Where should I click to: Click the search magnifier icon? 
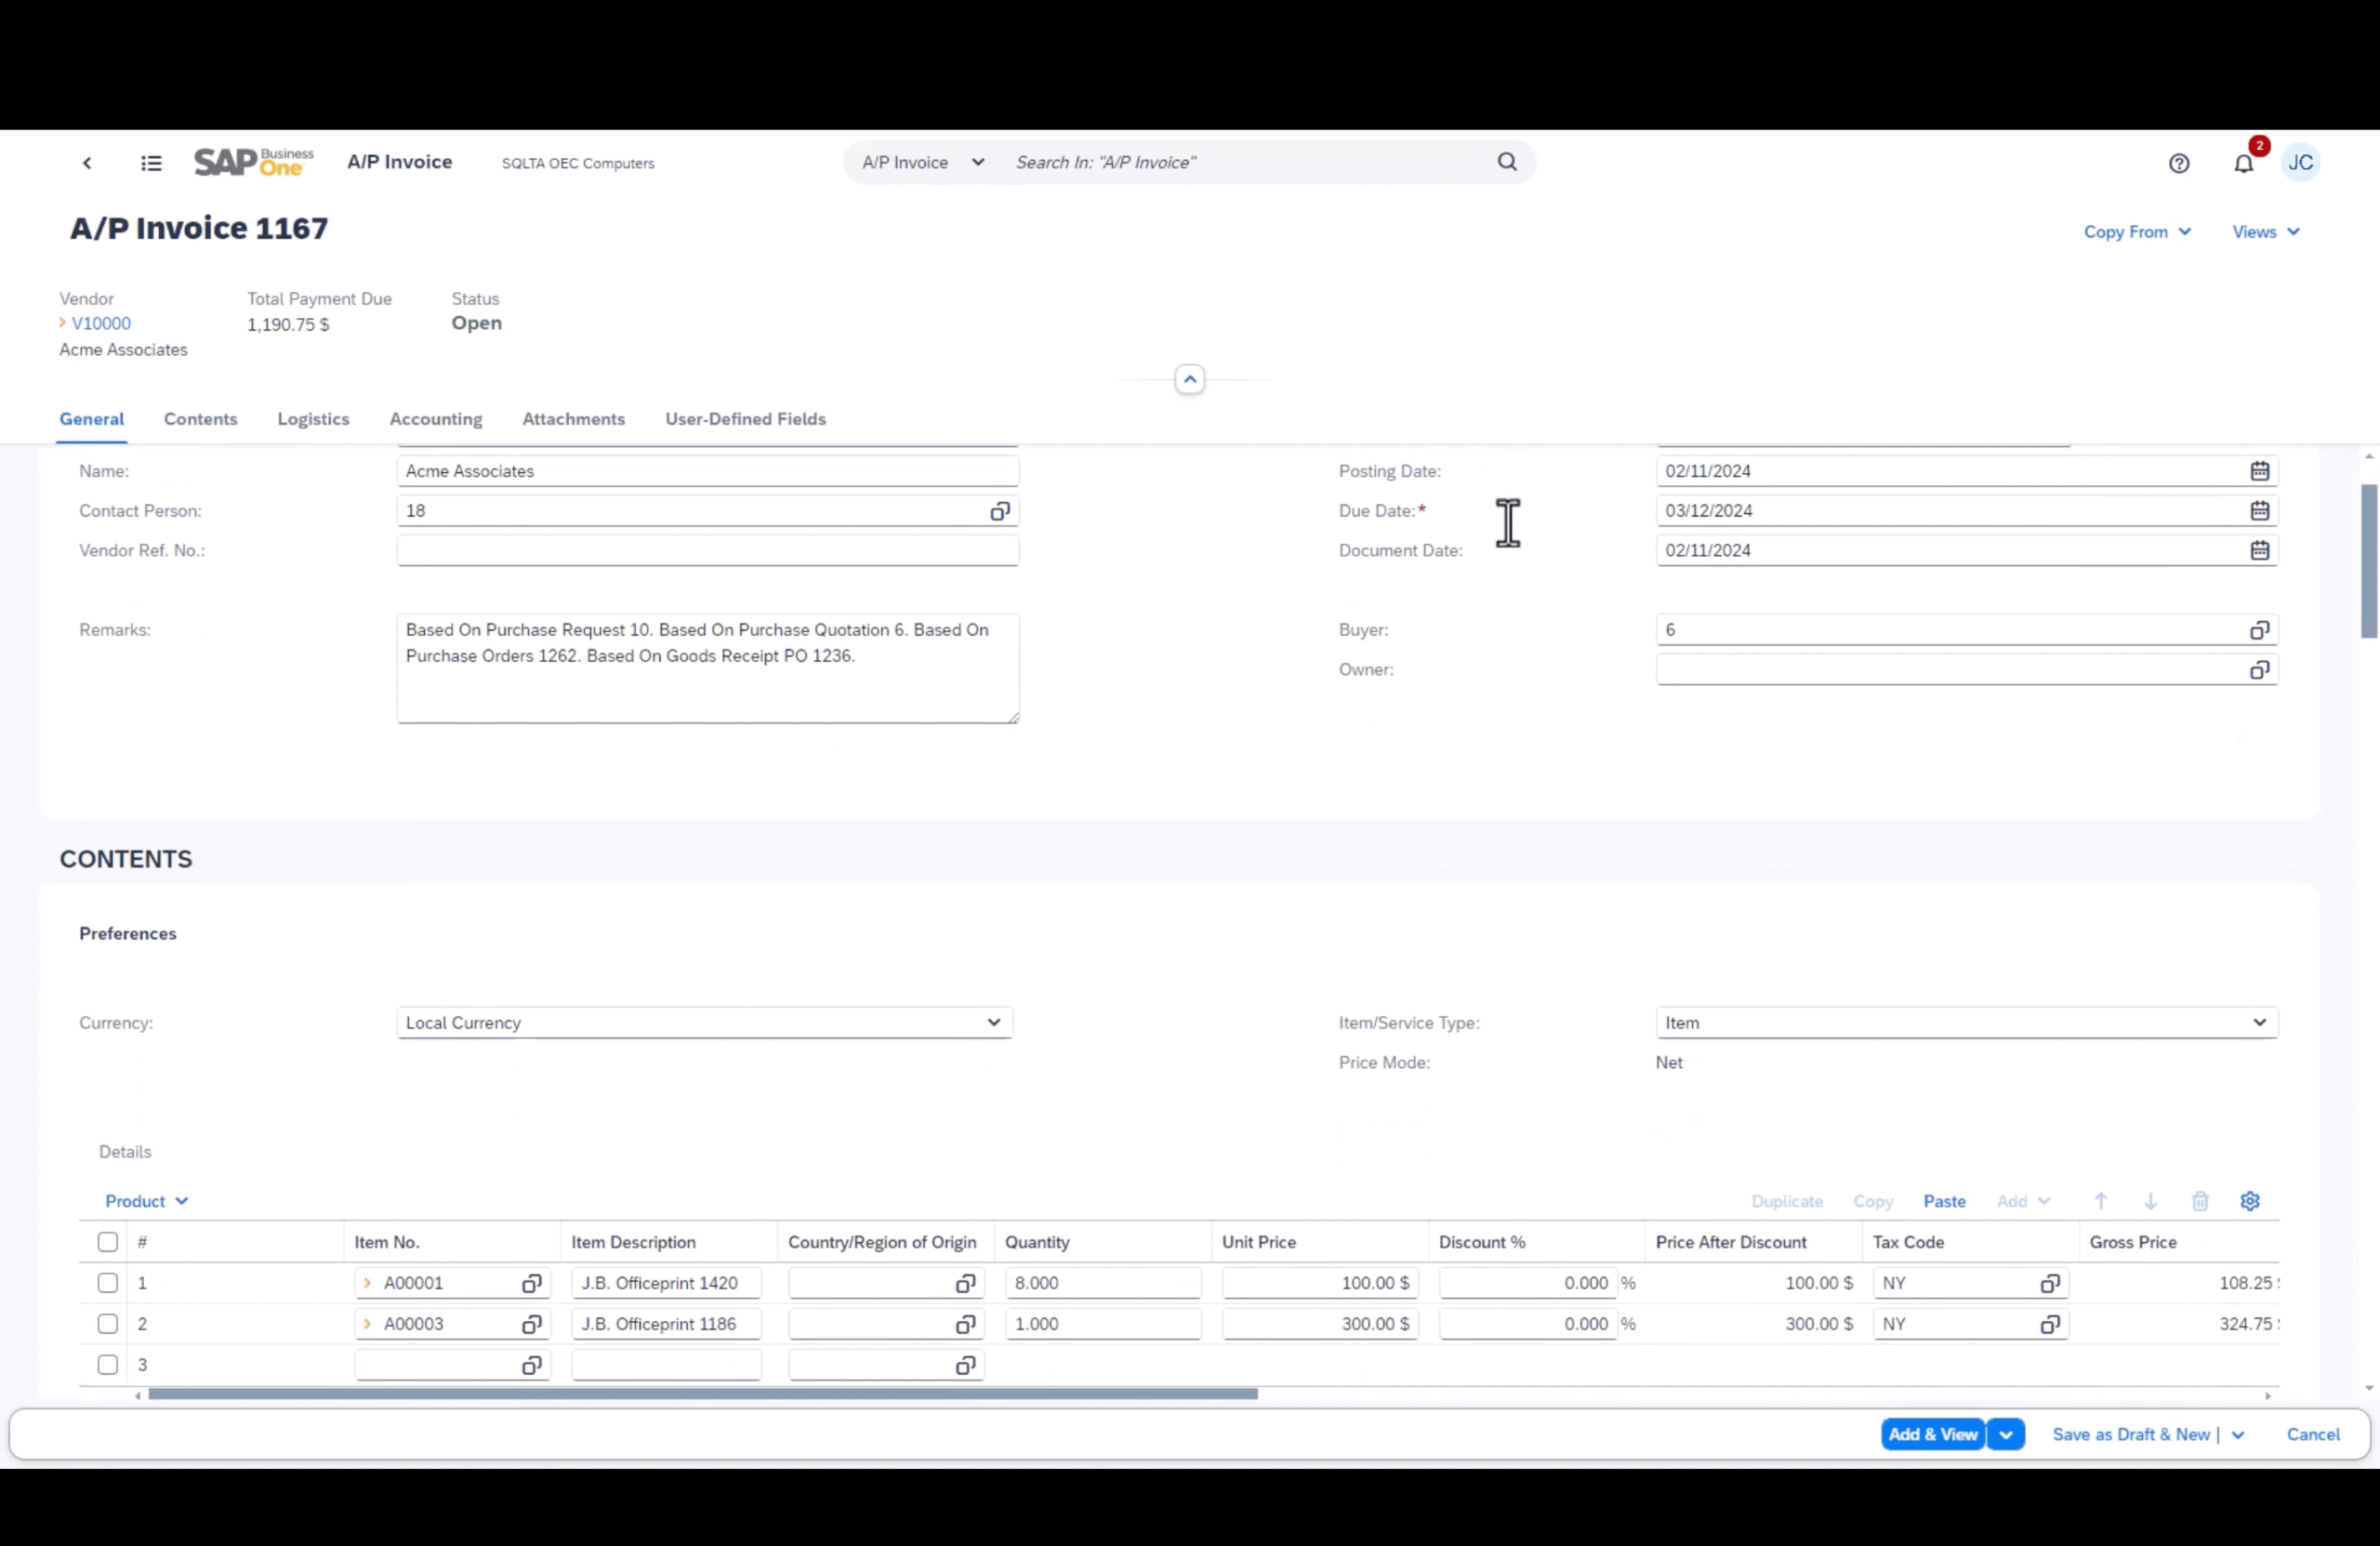[x=1507, y=162]
